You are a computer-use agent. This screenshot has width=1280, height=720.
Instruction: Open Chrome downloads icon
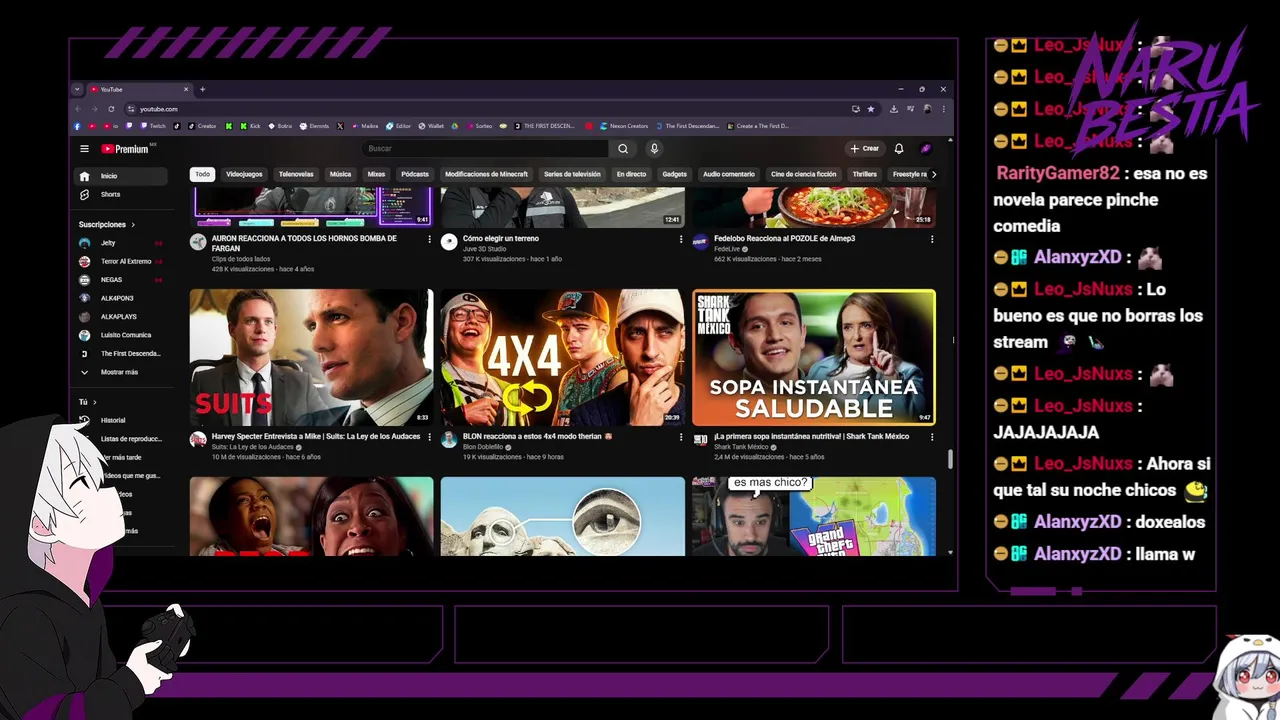pos(893,109)
